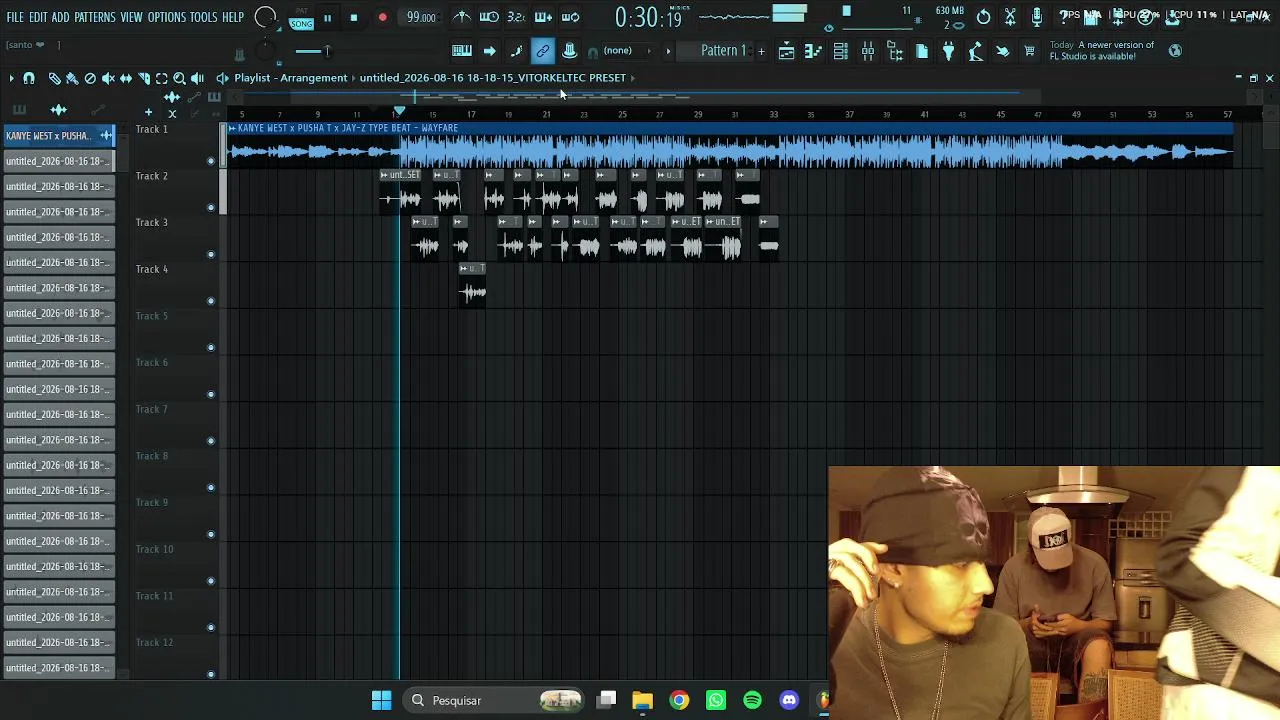Toggle link note/automation icon (highlighted chain)
Viewport: 1280px width, 720px height.
click(x=543, y=51)
